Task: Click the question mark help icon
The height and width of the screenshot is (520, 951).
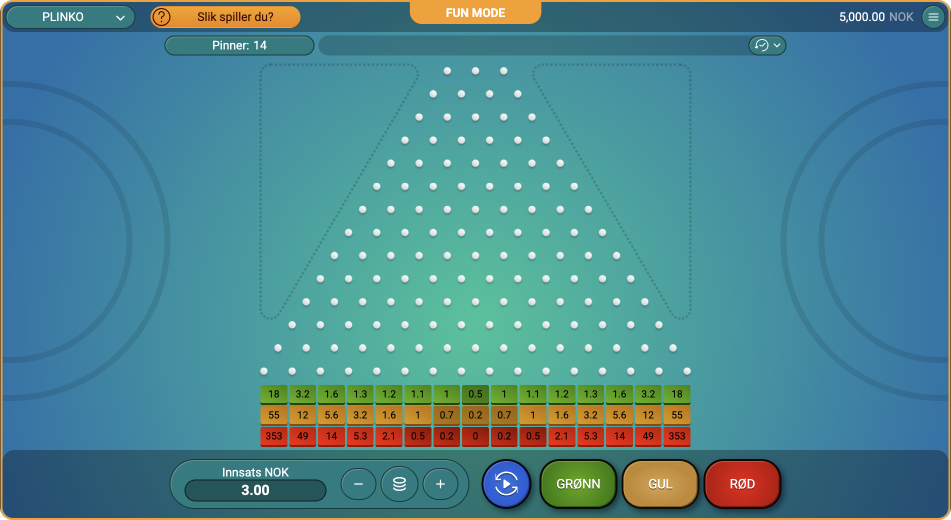Action: (x=161, y=17)
